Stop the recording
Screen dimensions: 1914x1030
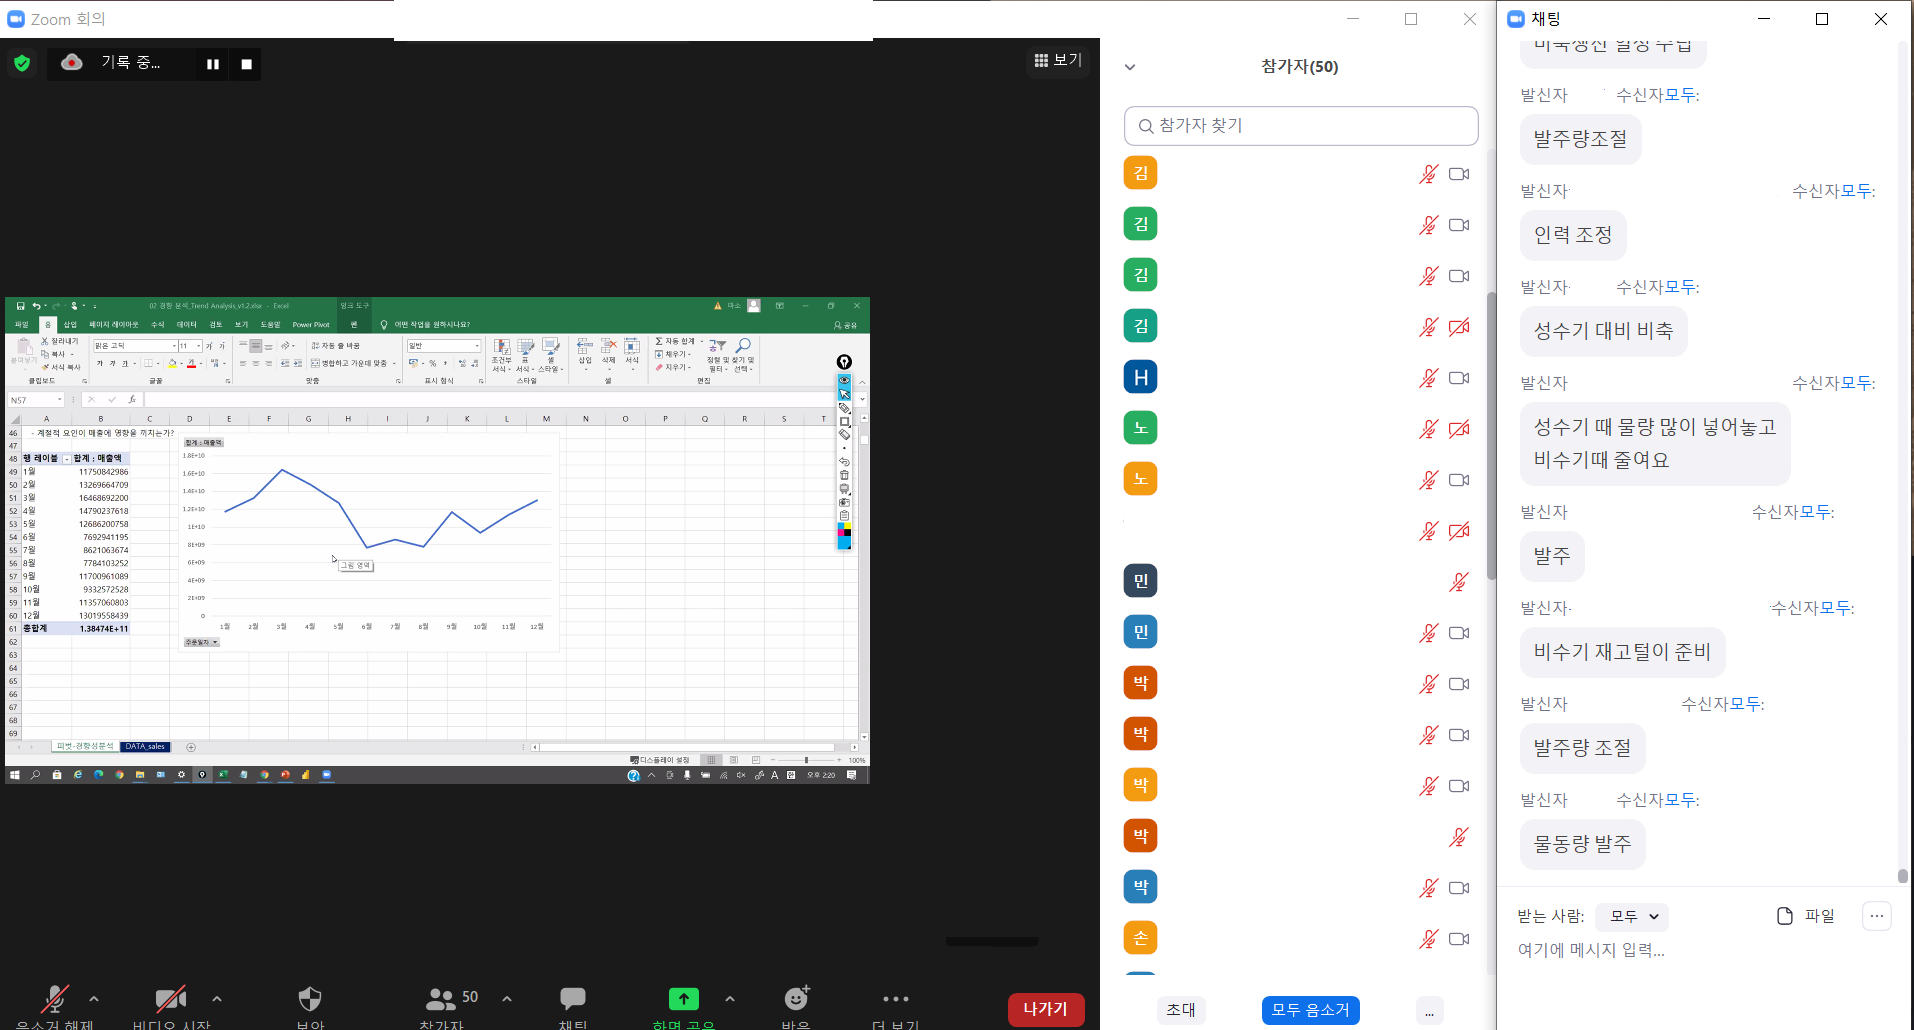247,64
